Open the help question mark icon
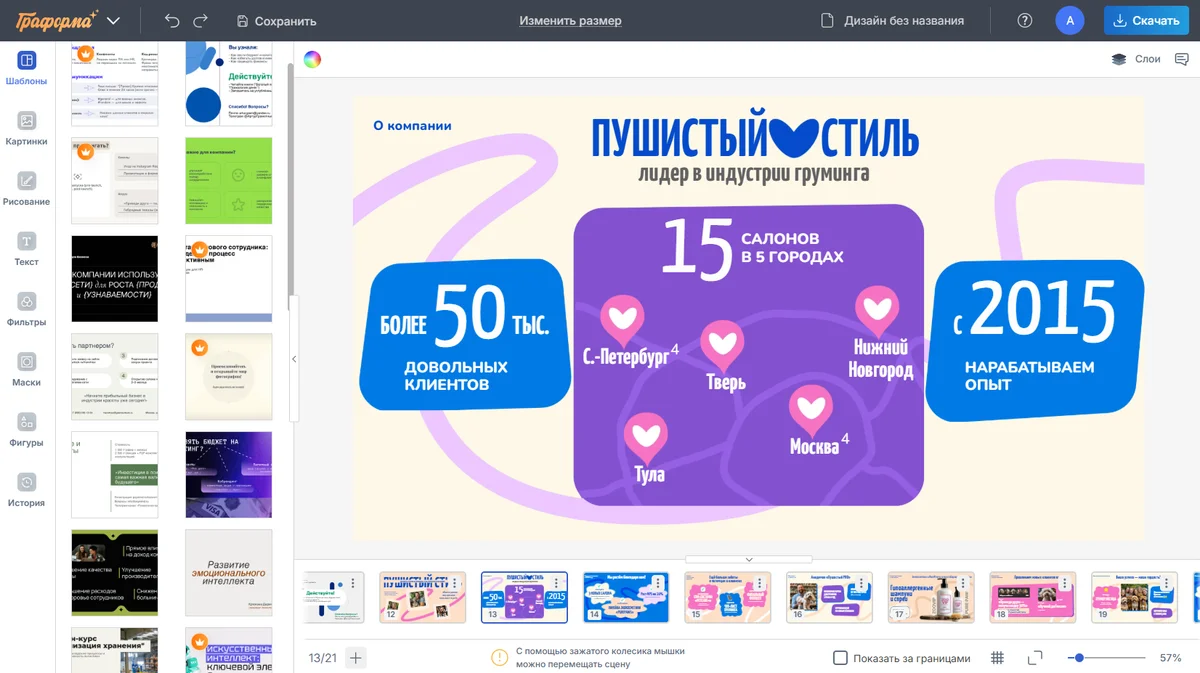Image resolution: width=1200 pixels, height=673 pixels. click(x=1024, y=20)
